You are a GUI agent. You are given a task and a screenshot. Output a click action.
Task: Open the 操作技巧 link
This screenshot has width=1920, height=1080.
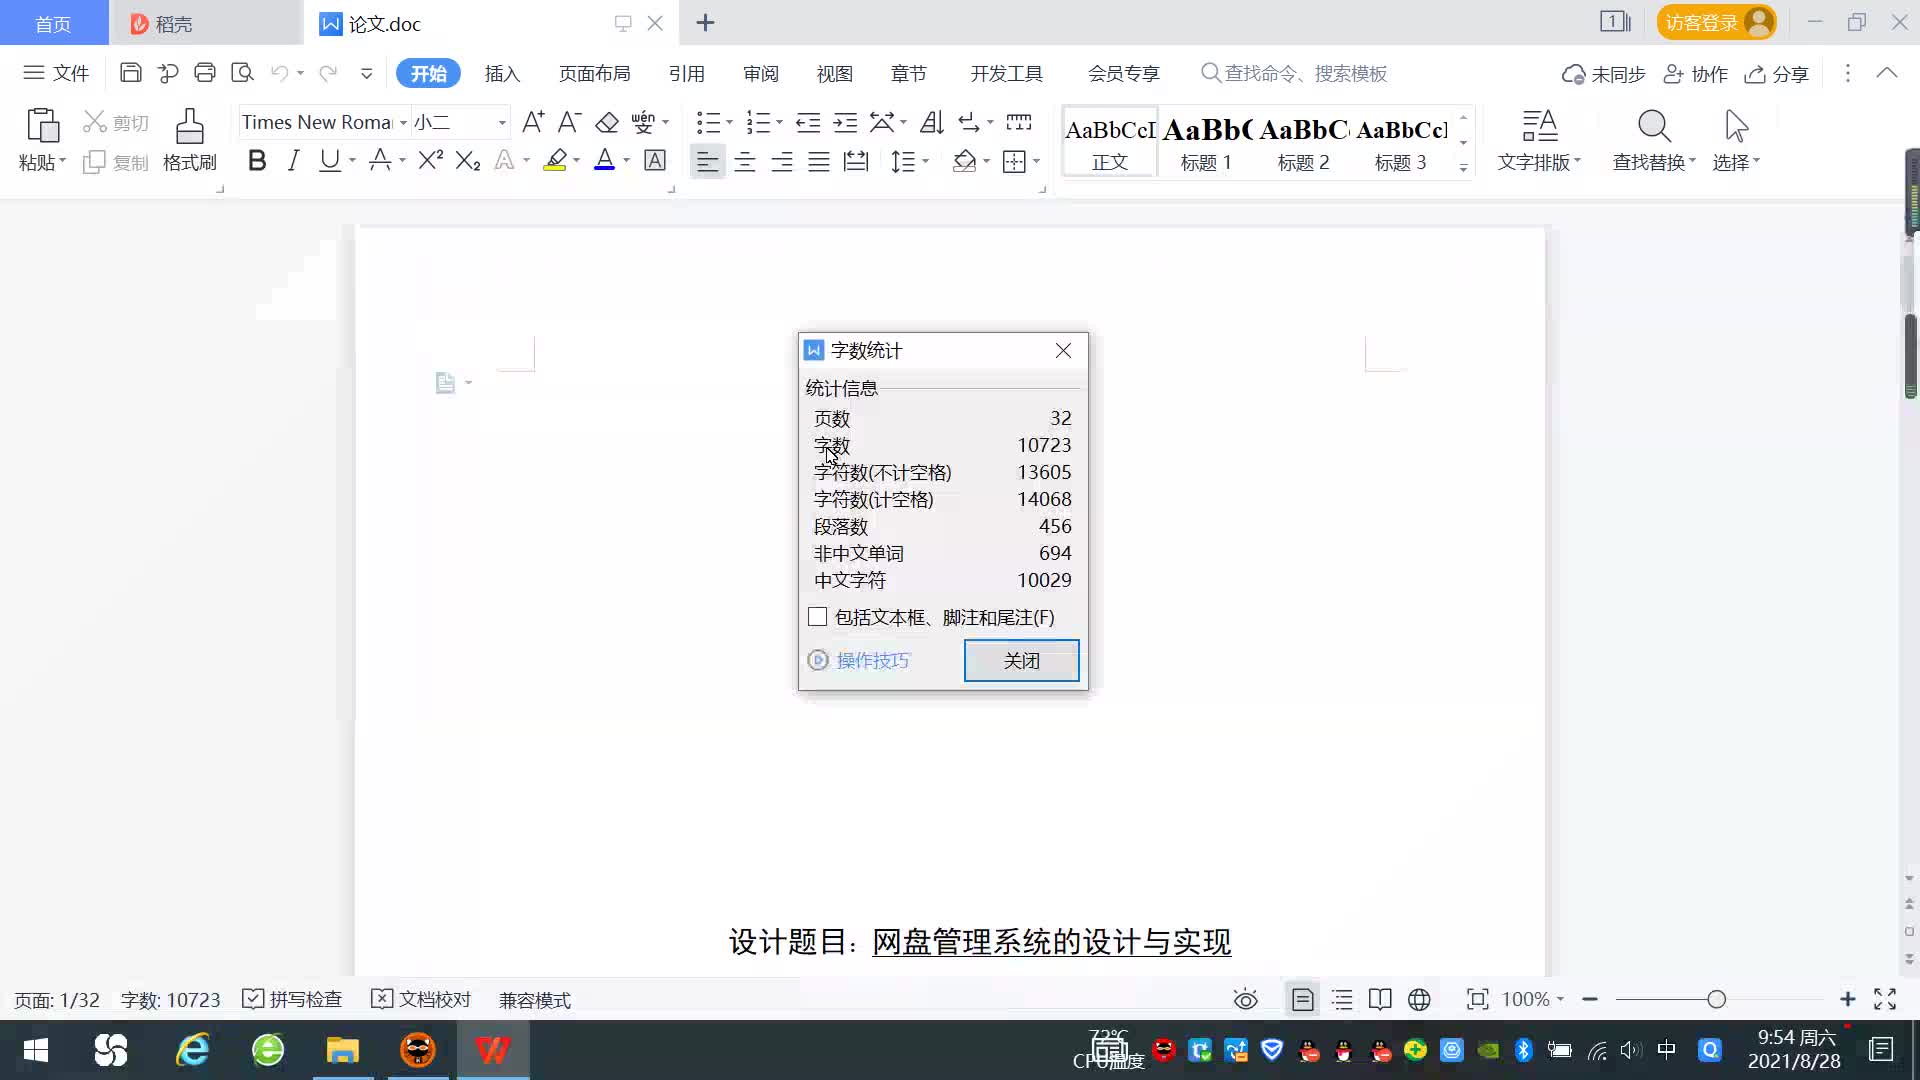[x=872, y=660]
